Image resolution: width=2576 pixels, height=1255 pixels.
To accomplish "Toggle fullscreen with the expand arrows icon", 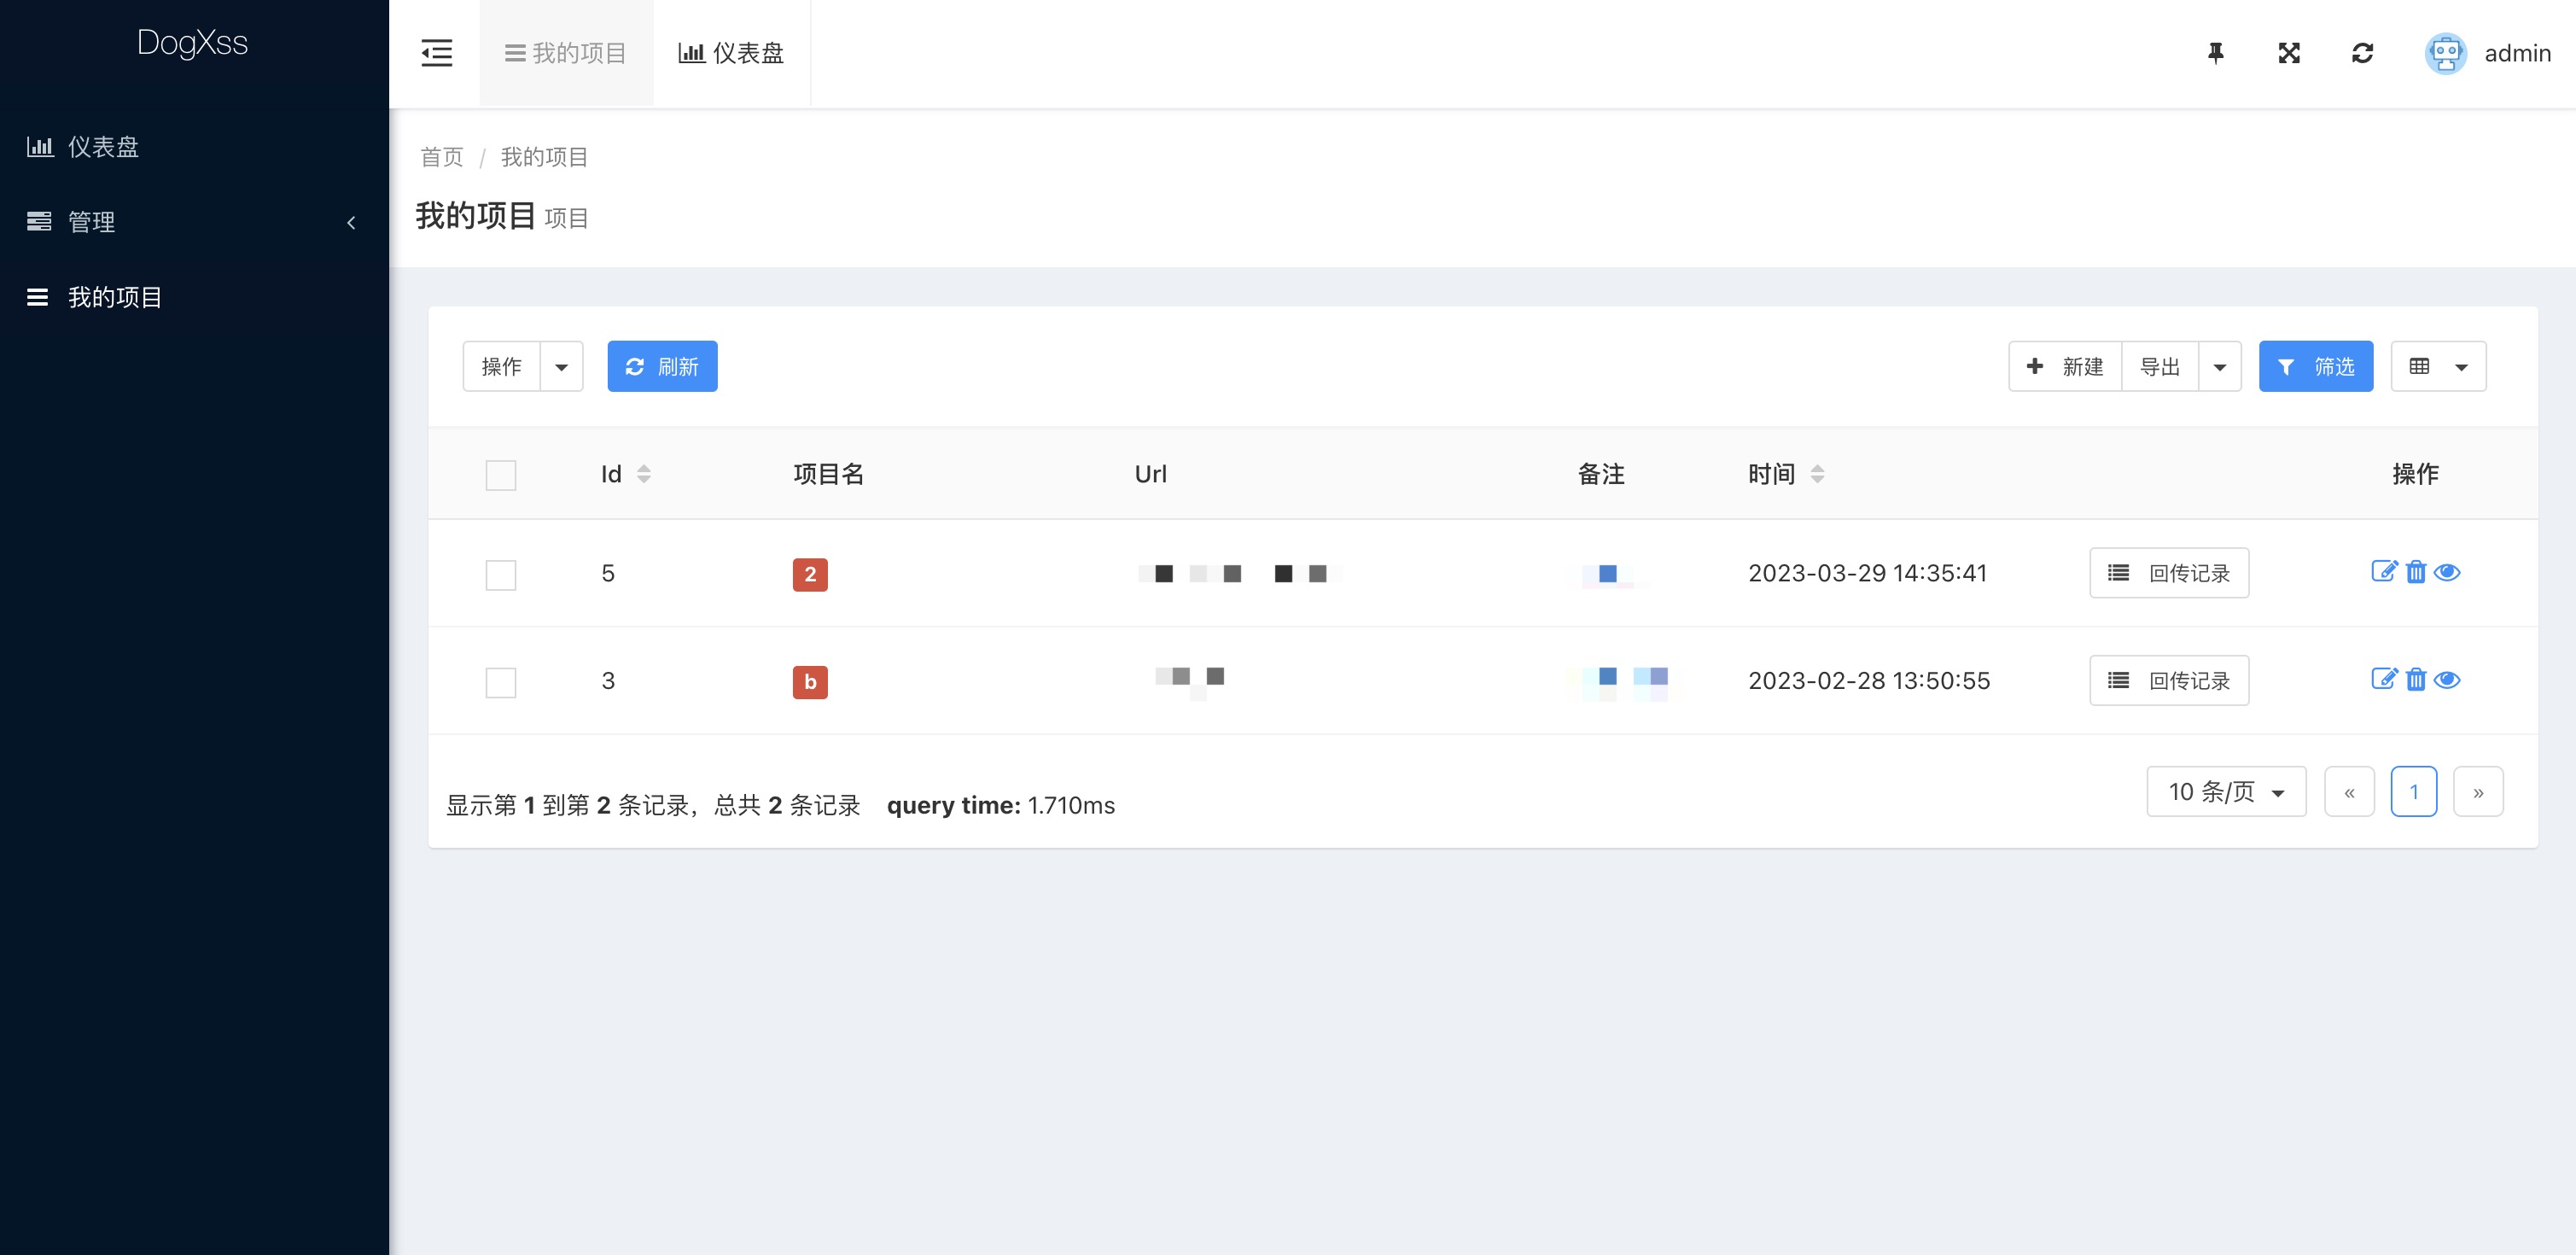I will tap(2289, 53).
